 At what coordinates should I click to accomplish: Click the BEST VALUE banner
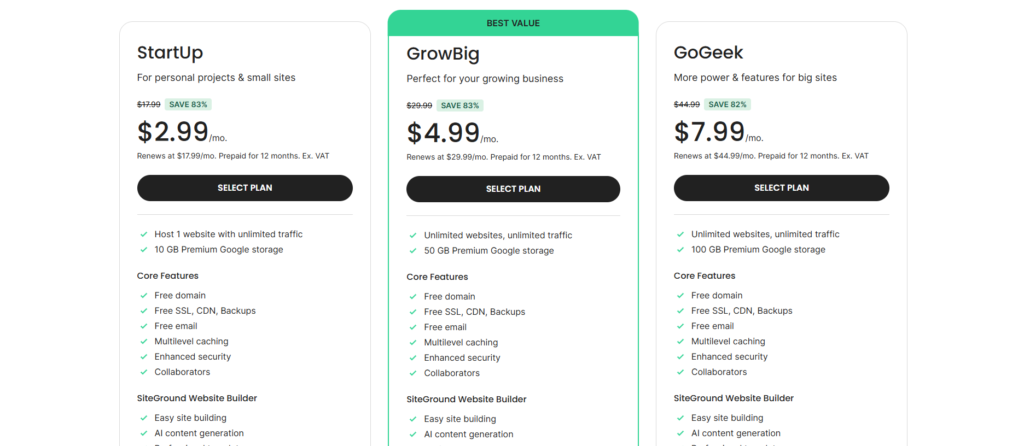point(513,22)
